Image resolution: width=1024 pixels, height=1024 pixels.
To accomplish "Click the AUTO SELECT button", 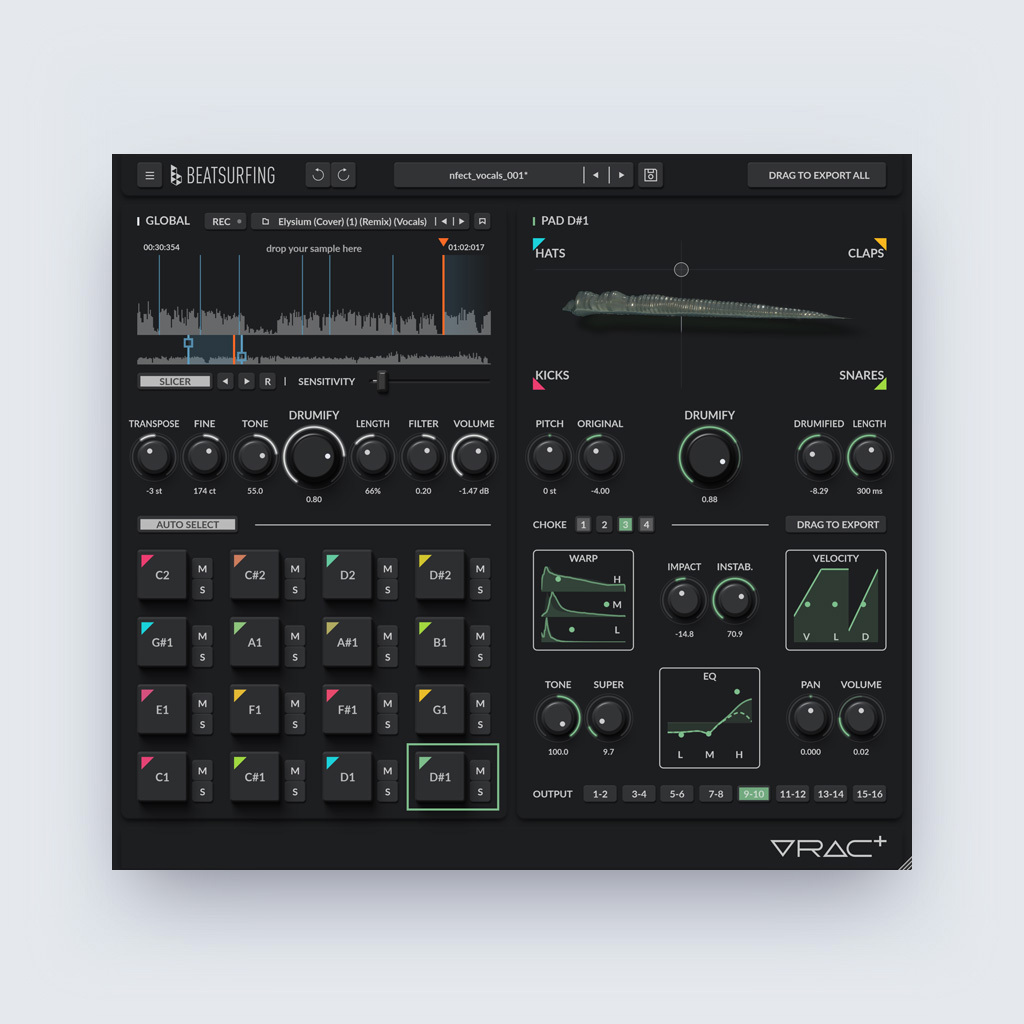I will [x=187, y=524].
